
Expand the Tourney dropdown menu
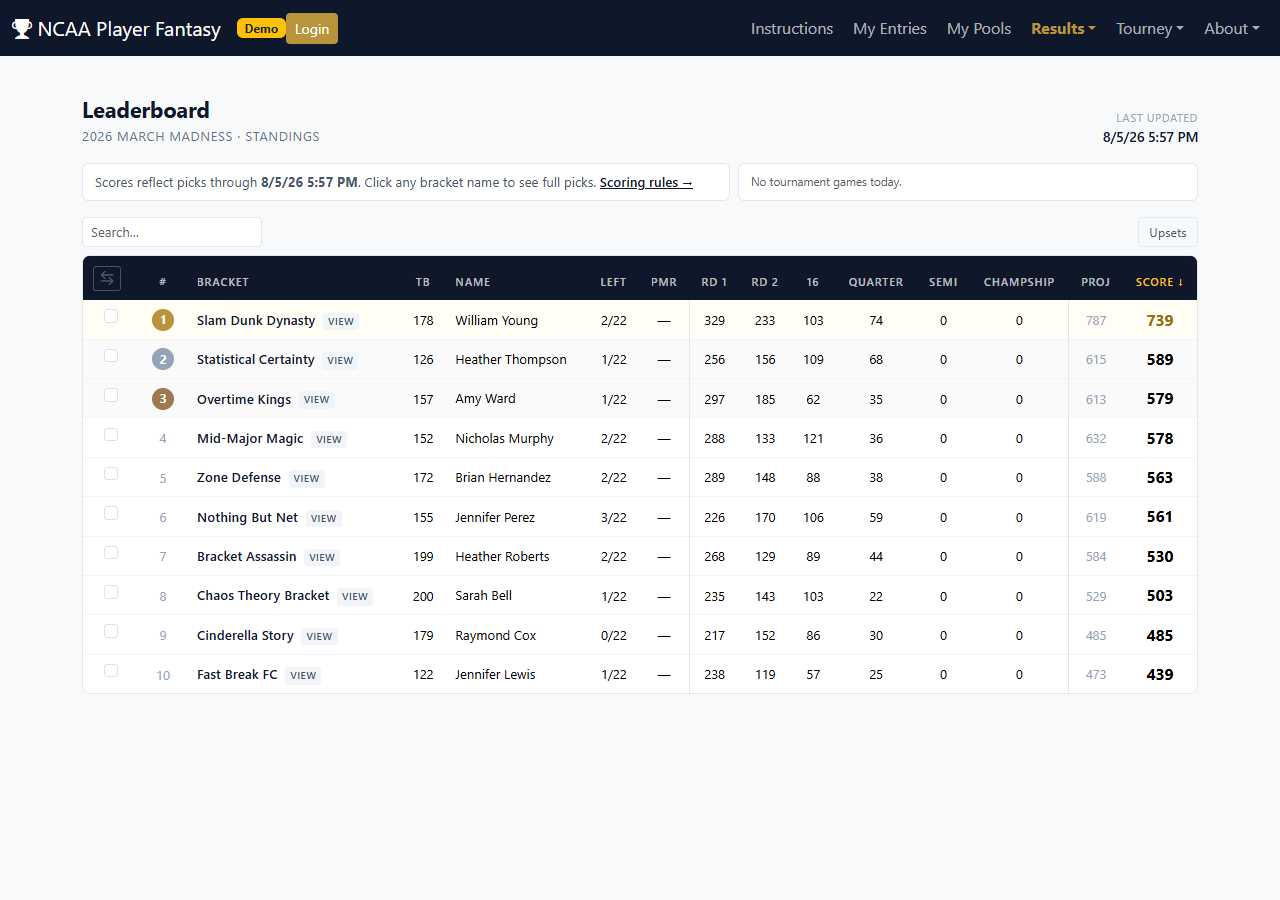(x=1150, y=29)
